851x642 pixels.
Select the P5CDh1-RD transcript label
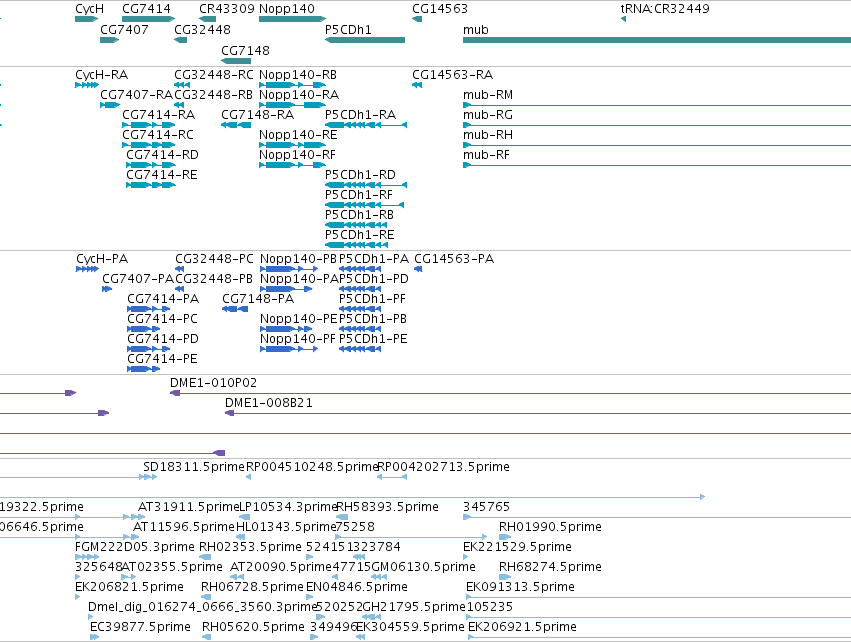[x=360, y=175]
